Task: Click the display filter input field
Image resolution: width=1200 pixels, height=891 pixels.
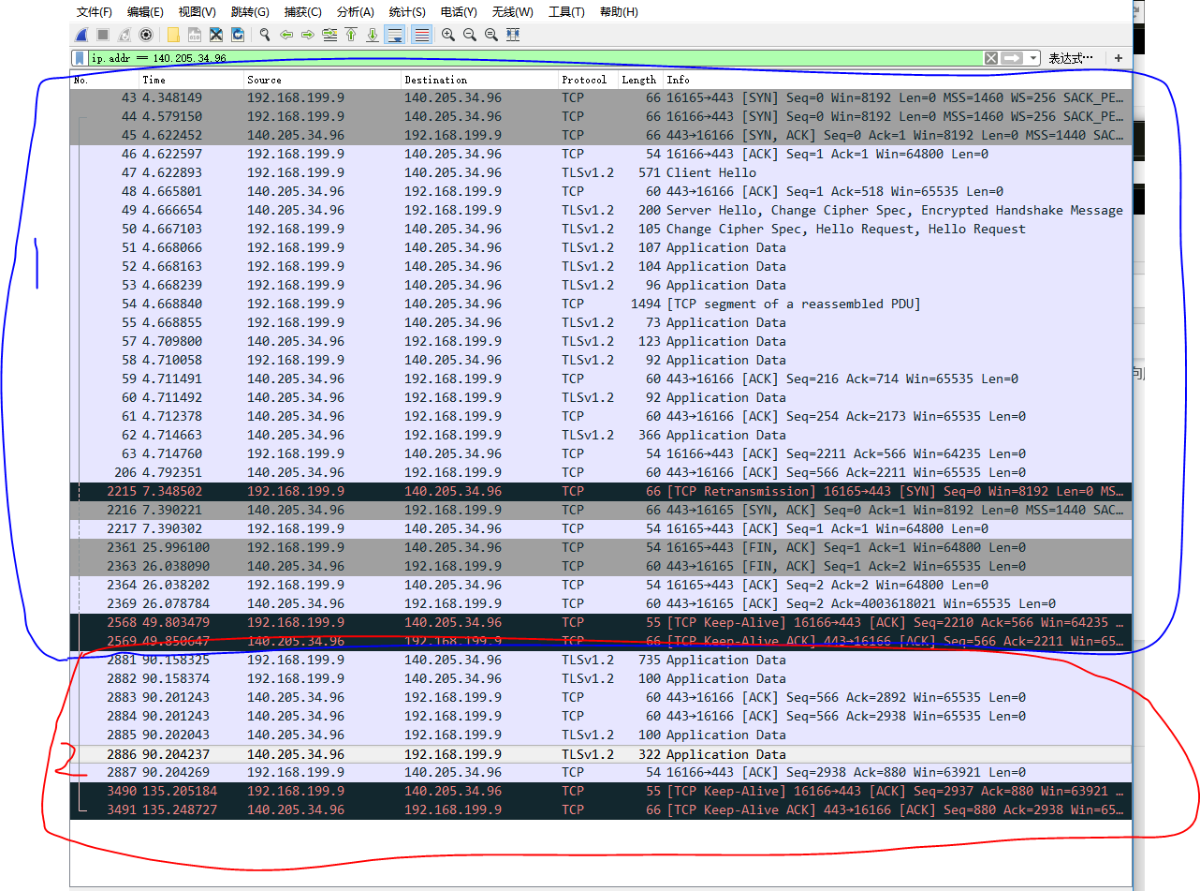Action: pos(535,59)
